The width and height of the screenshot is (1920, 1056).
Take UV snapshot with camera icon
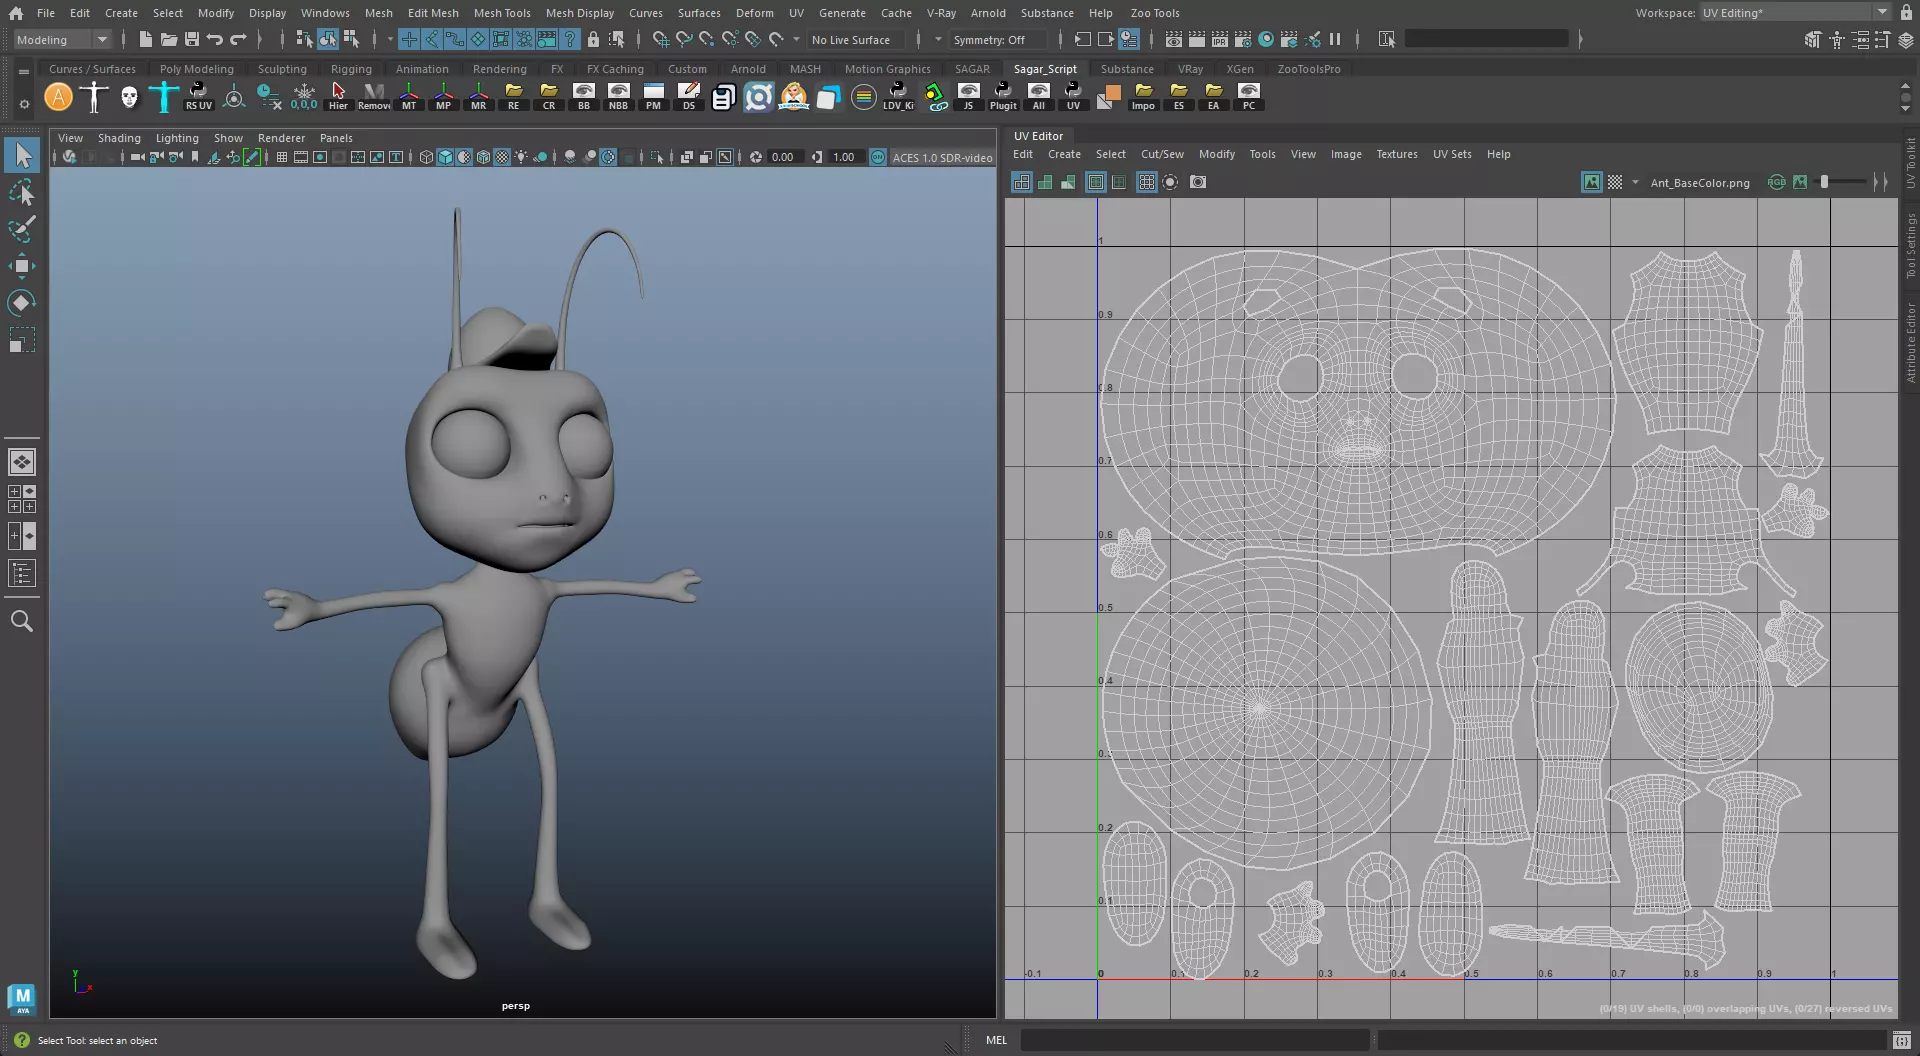(x=1198, y=182)
